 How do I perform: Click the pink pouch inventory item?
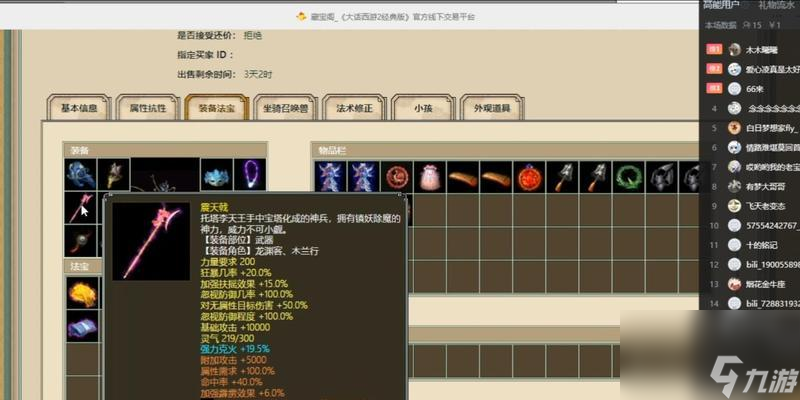430,177
